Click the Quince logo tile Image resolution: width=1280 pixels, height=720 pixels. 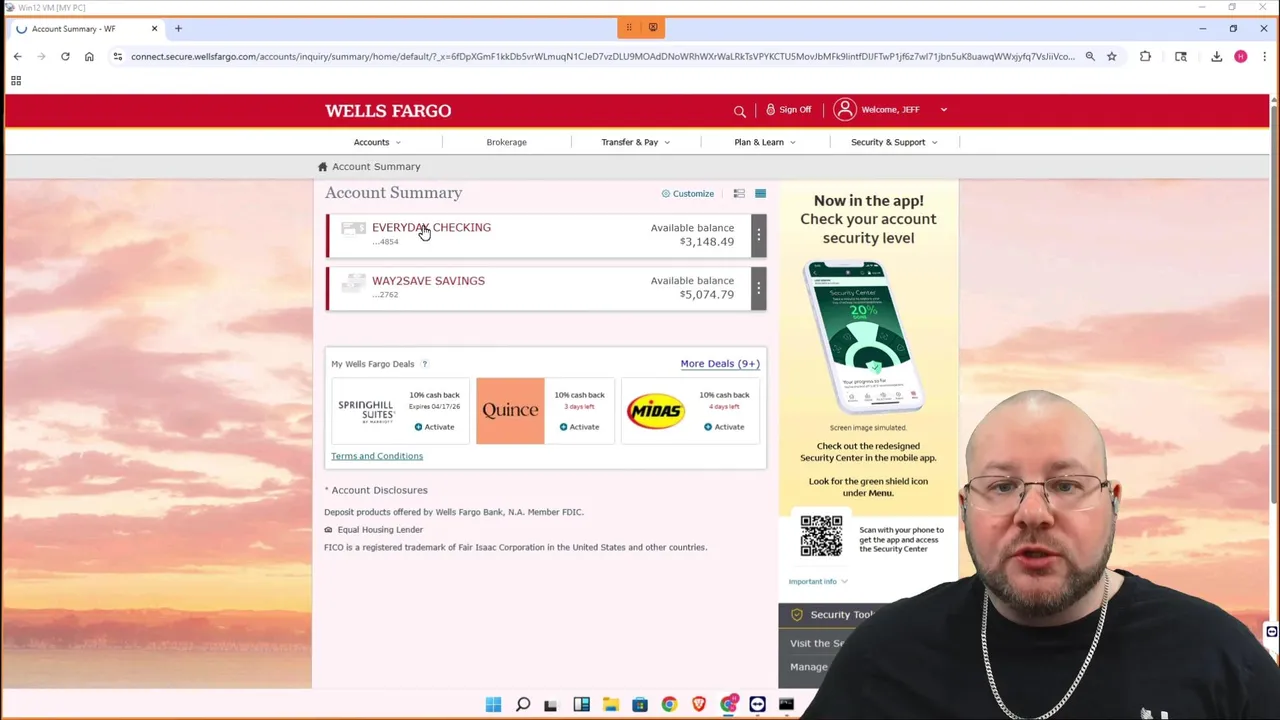point(510,411)
